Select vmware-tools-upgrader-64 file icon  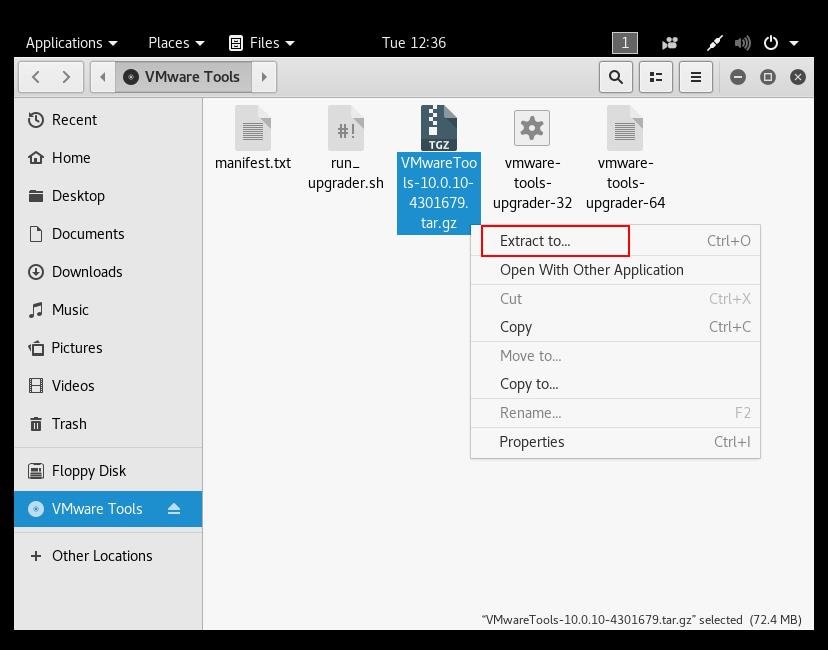pyautogui.click(x=625, y=128)
